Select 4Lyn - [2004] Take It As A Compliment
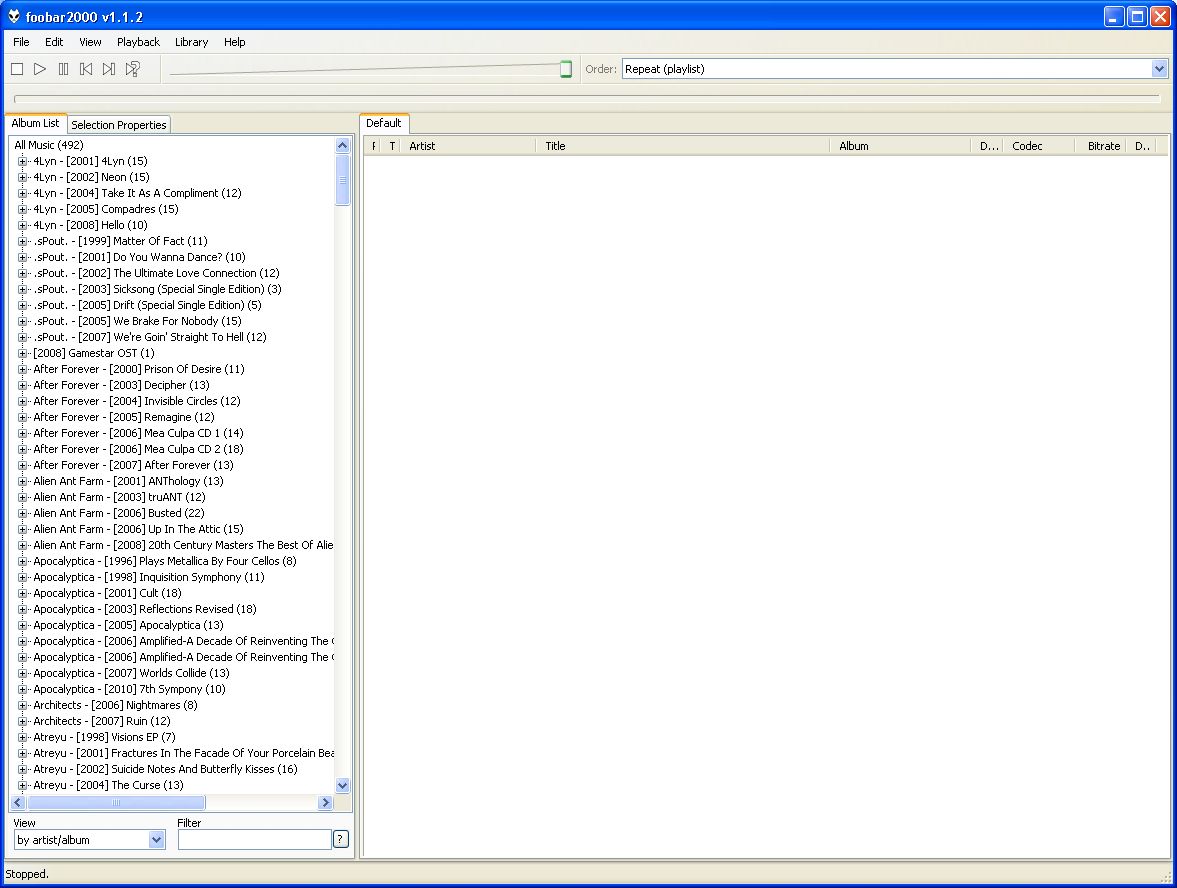Screen dimensions: 1177x888 click(x=137, y=193)
